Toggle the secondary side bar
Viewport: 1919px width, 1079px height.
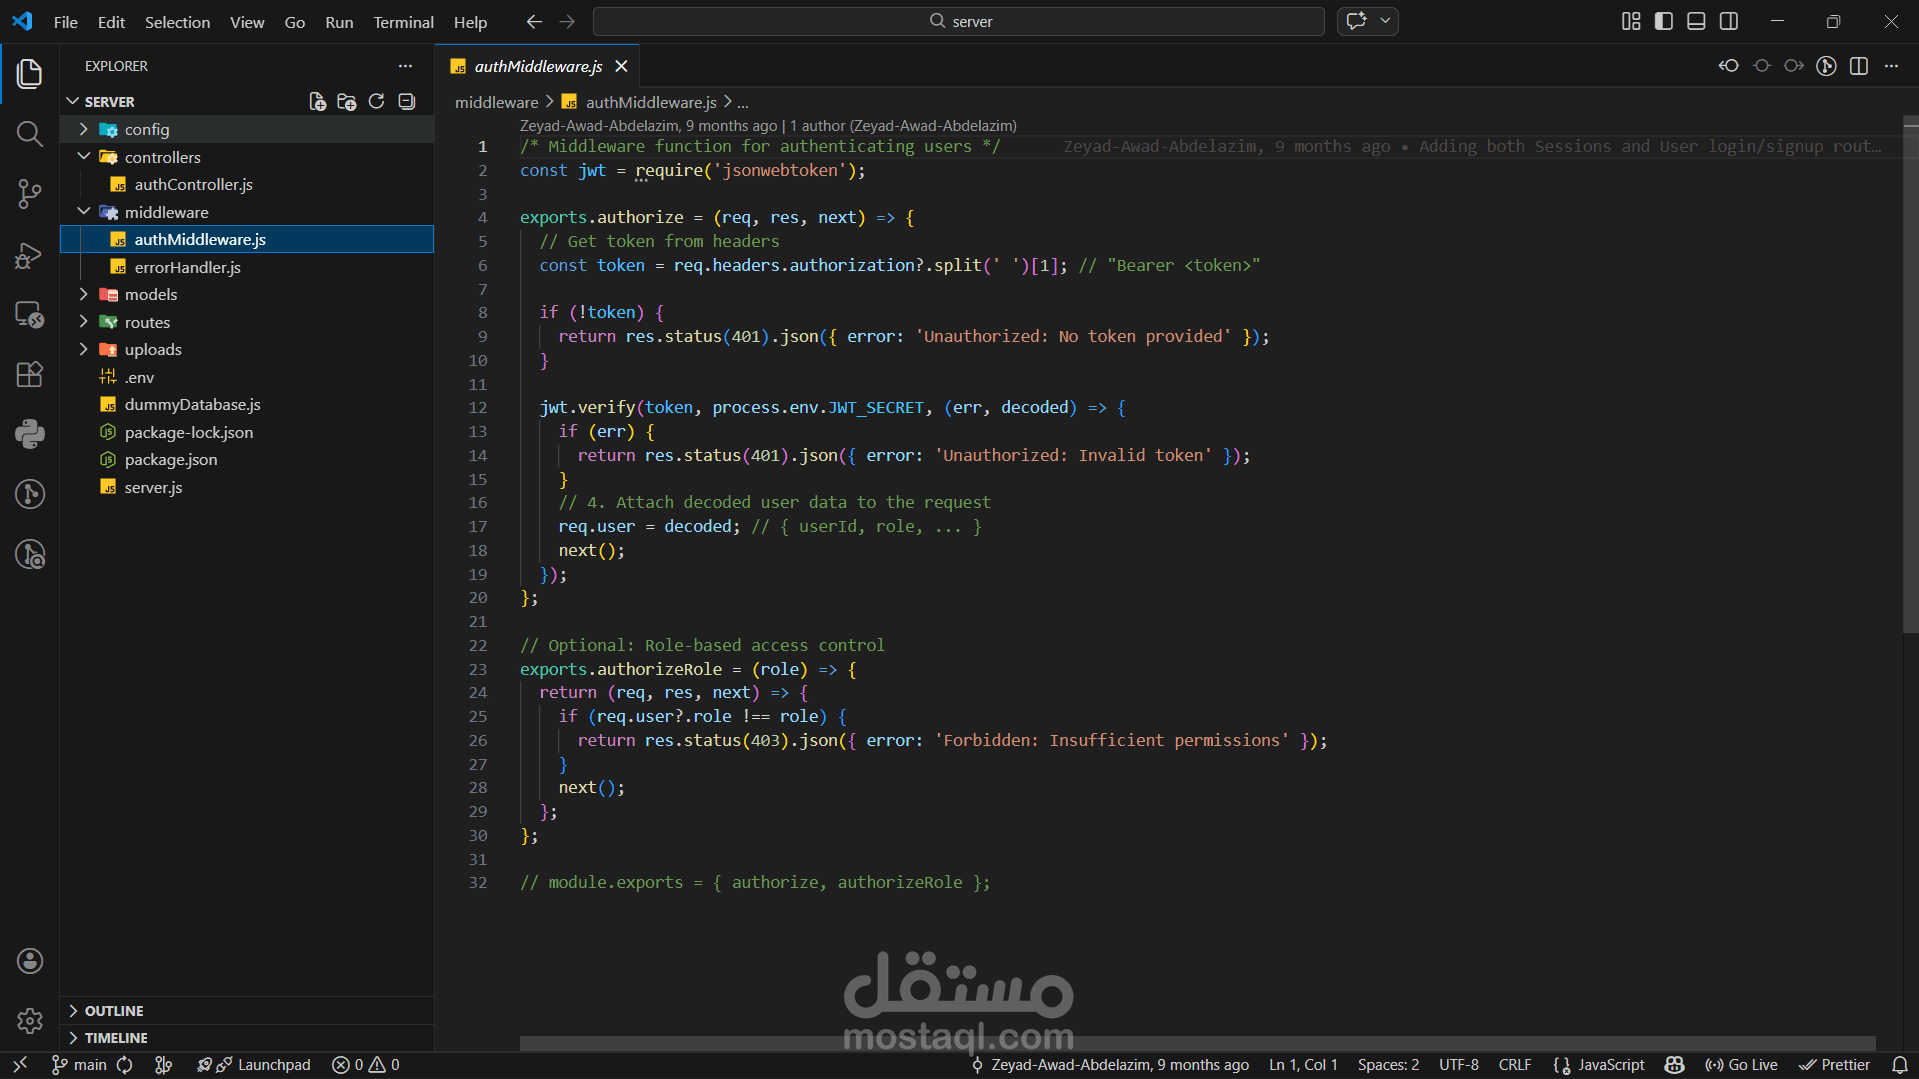point(1729,21)
